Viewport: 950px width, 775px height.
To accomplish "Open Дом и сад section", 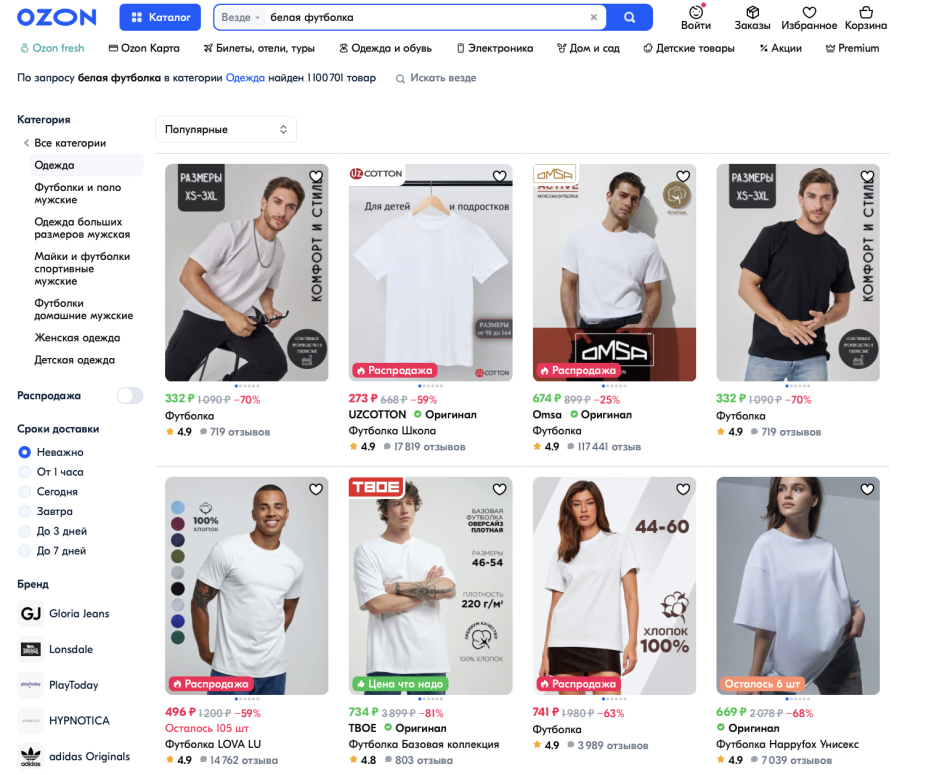I will [588, 48].
